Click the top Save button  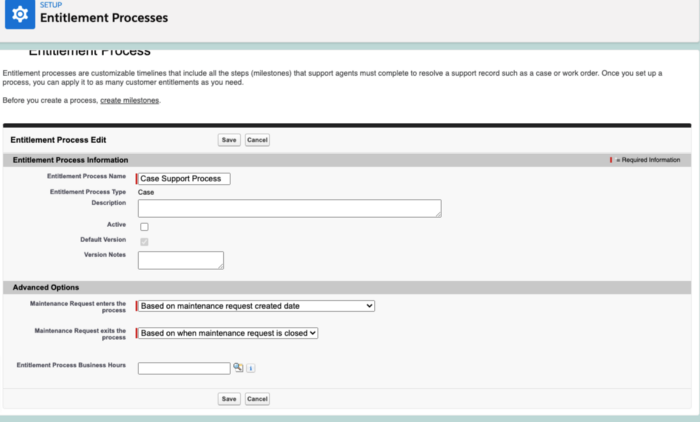(x=229, y=140)
